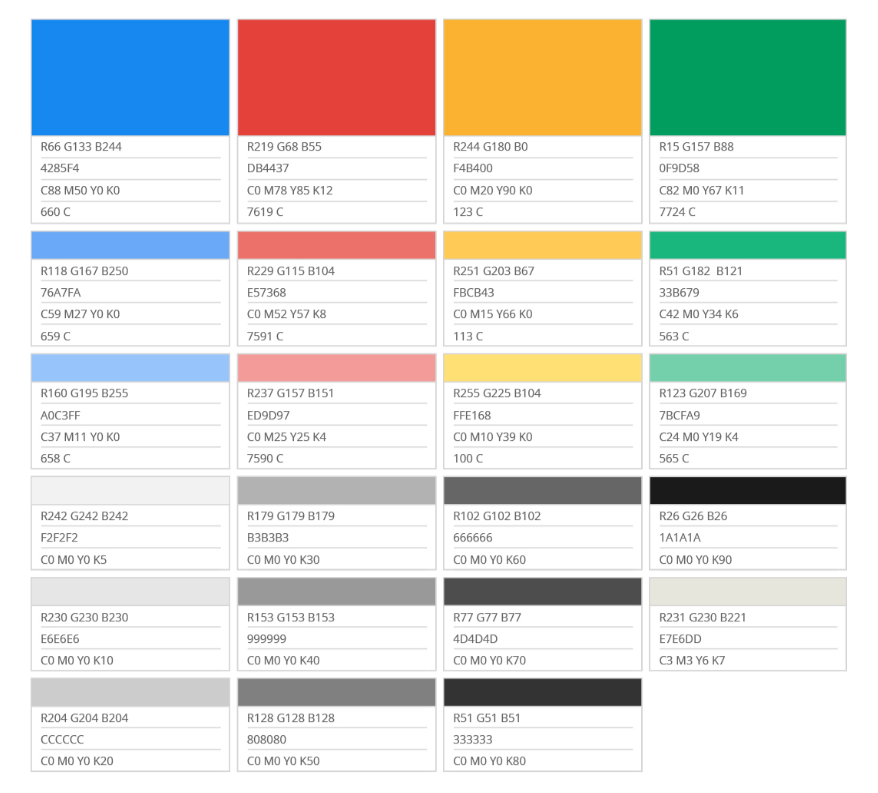Screen dimensions: 878x793
Task: Click the Pantone value 7619 C
Action: [x=265, y=212]
